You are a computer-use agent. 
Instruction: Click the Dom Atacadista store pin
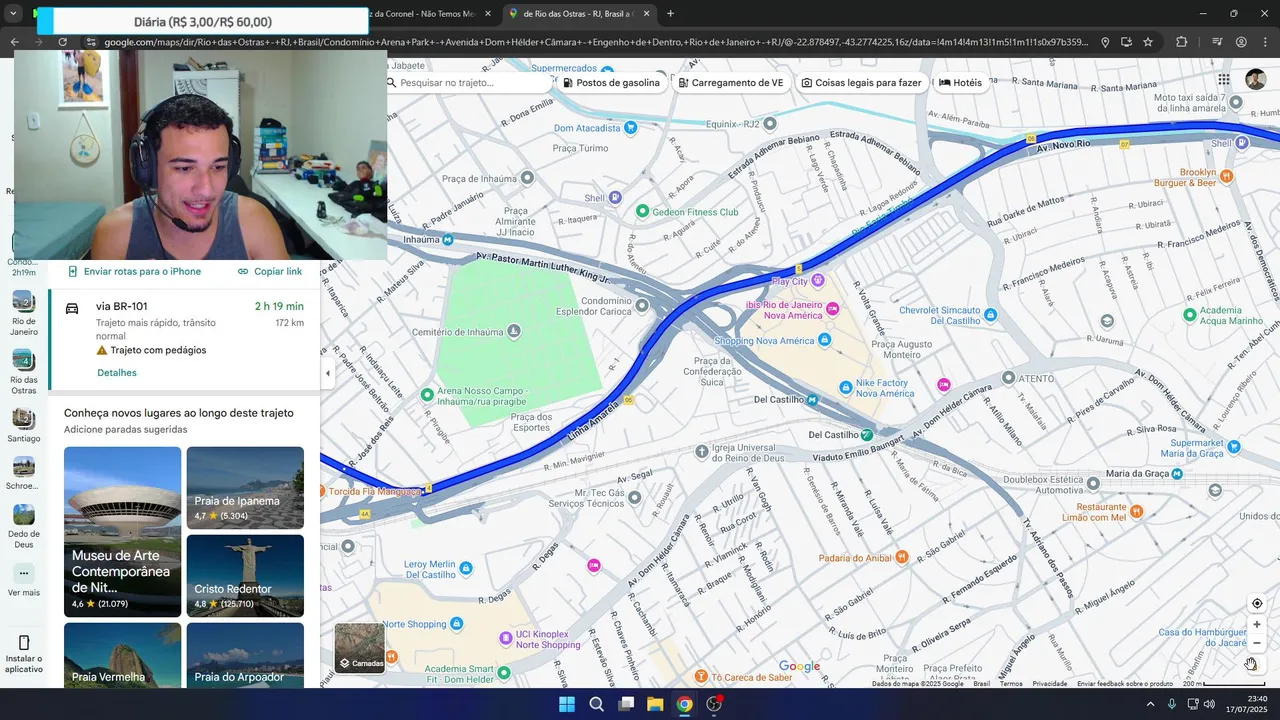click(x=630, y=128)
